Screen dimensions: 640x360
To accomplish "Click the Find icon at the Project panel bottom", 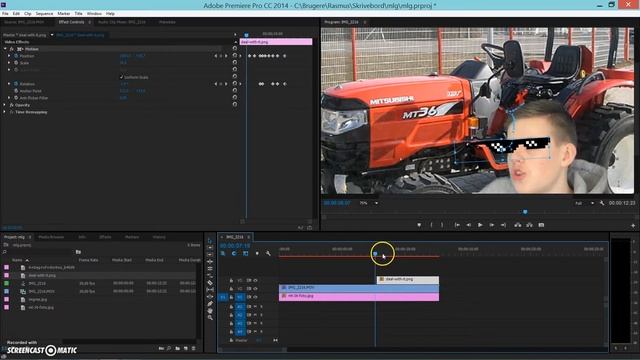I will [169, 349].
